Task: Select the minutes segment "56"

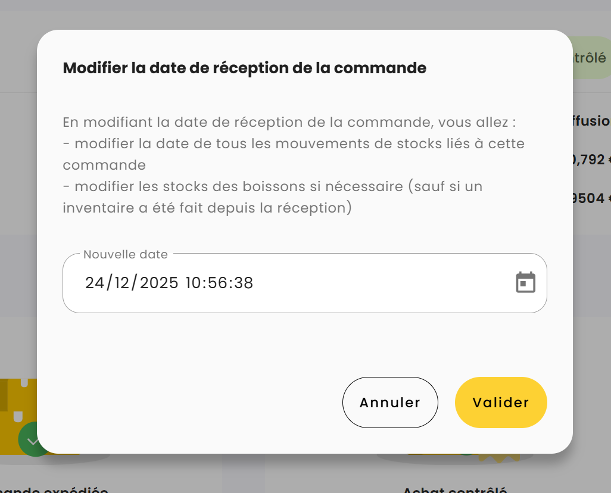Action: tap(218, 283)
